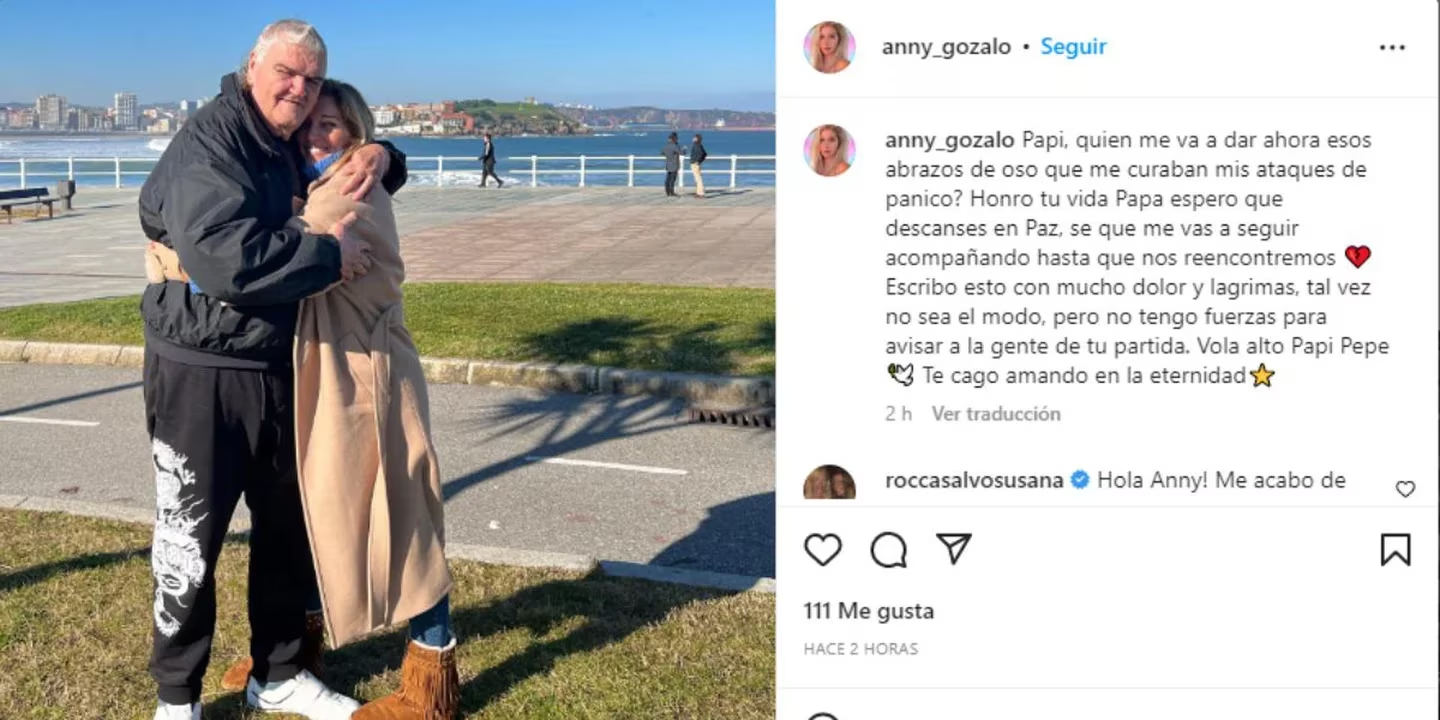The width and height of the screenshot is (1440, 720).
Task: Open comments with the speech bubble icon
Action: (x=888, y=549)
